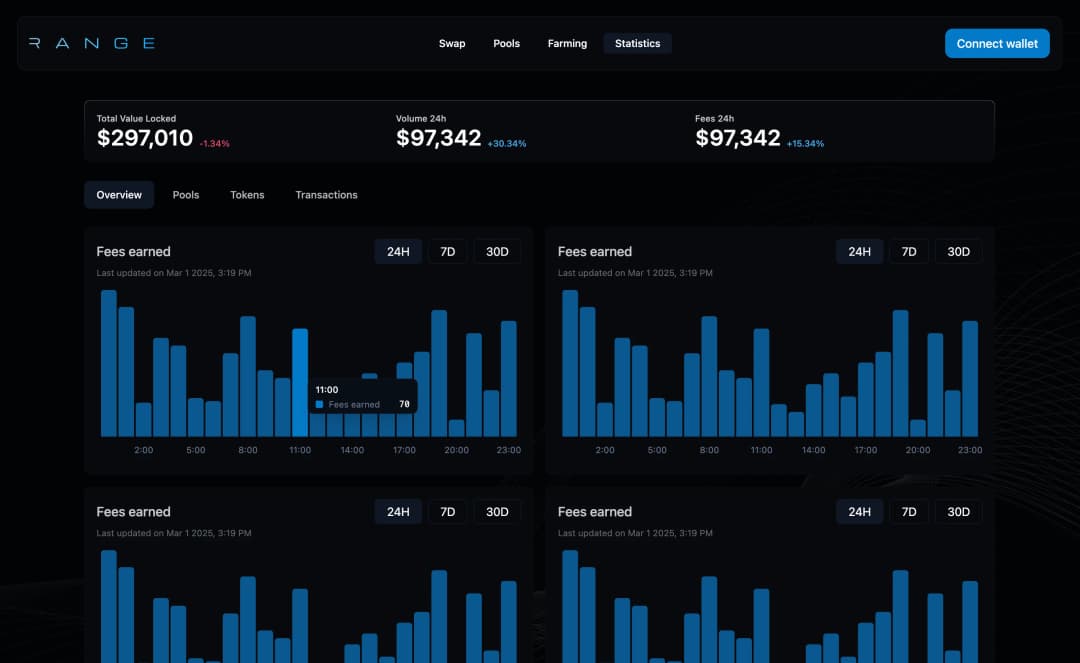Go to Pools in top navigation

pyautogui.click(x=506, y=43)
